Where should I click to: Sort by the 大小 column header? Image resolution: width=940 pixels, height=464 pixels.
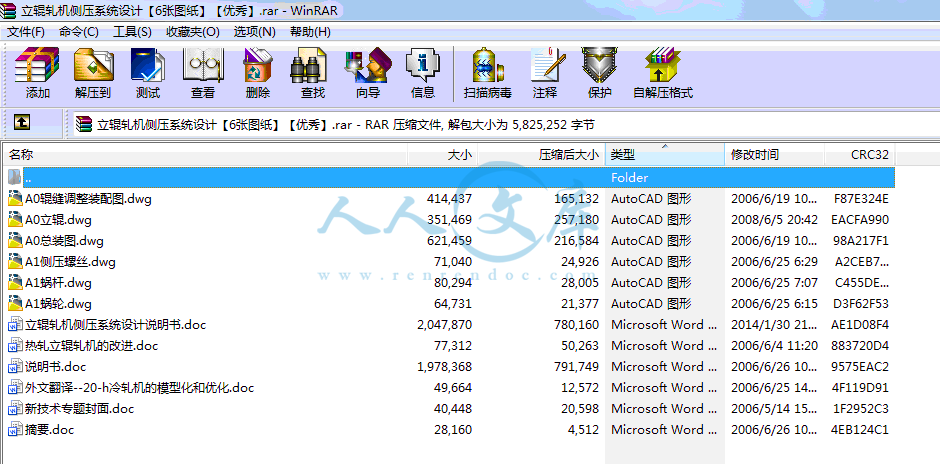(x=442, y=155)
